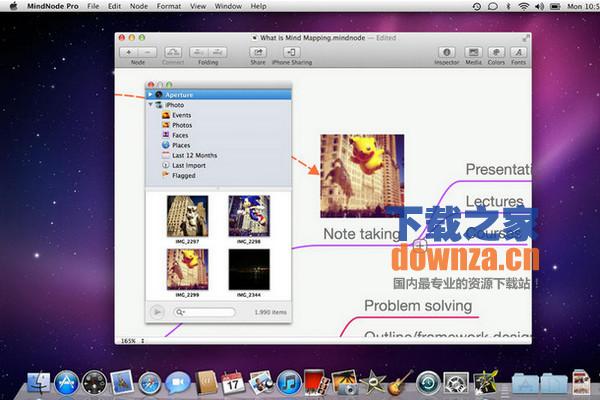Expand the Aperture source disclosure triangle
Screen dimensions: 600x400
[150, 94]
